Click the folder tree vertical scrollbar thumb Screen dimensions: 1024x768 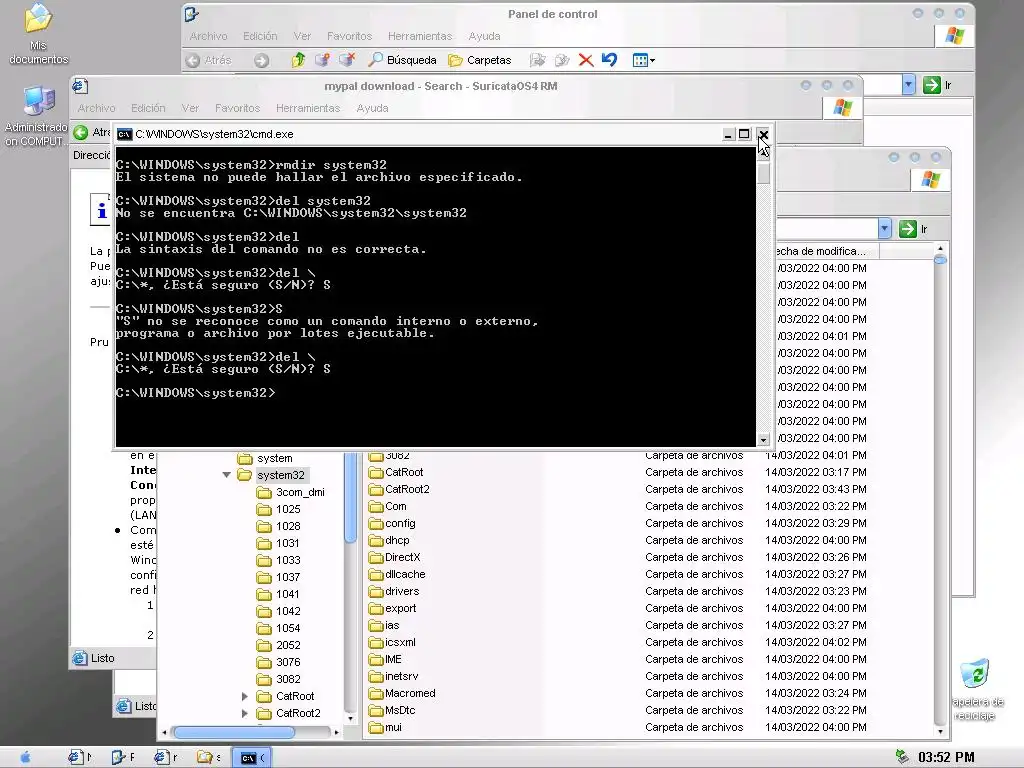point(350,496)
